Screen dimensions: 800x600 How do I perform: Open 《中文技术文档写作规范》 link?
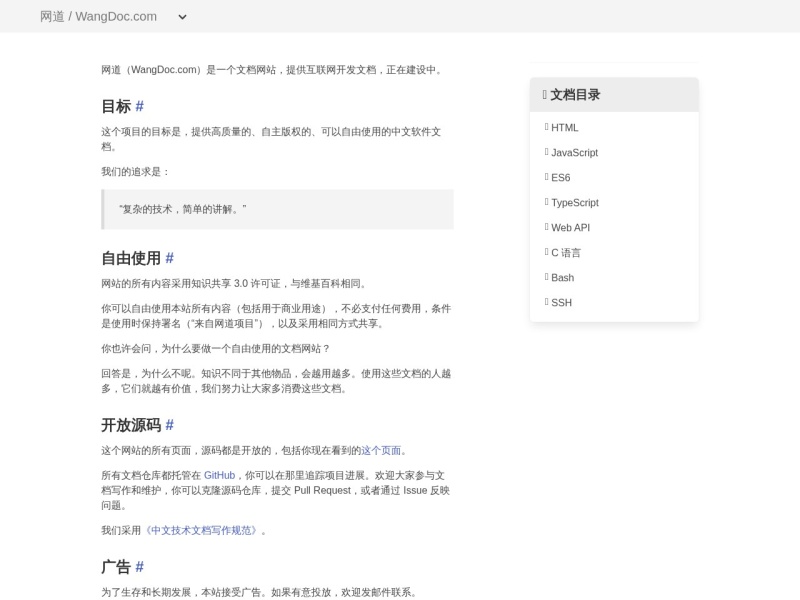201,531
